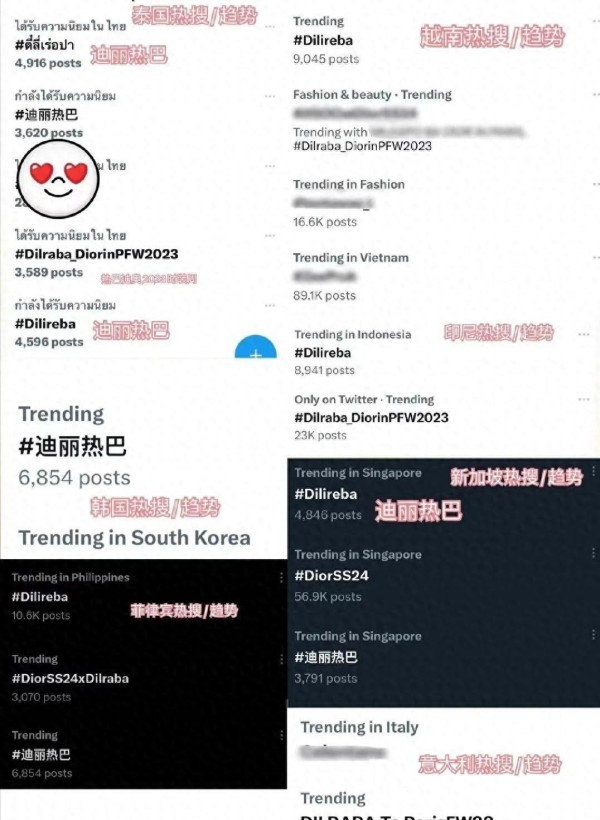
Task: Open Fashion & beauty trending #Dilraba_DiorinPFW2023
Action: tap(363, 146)
